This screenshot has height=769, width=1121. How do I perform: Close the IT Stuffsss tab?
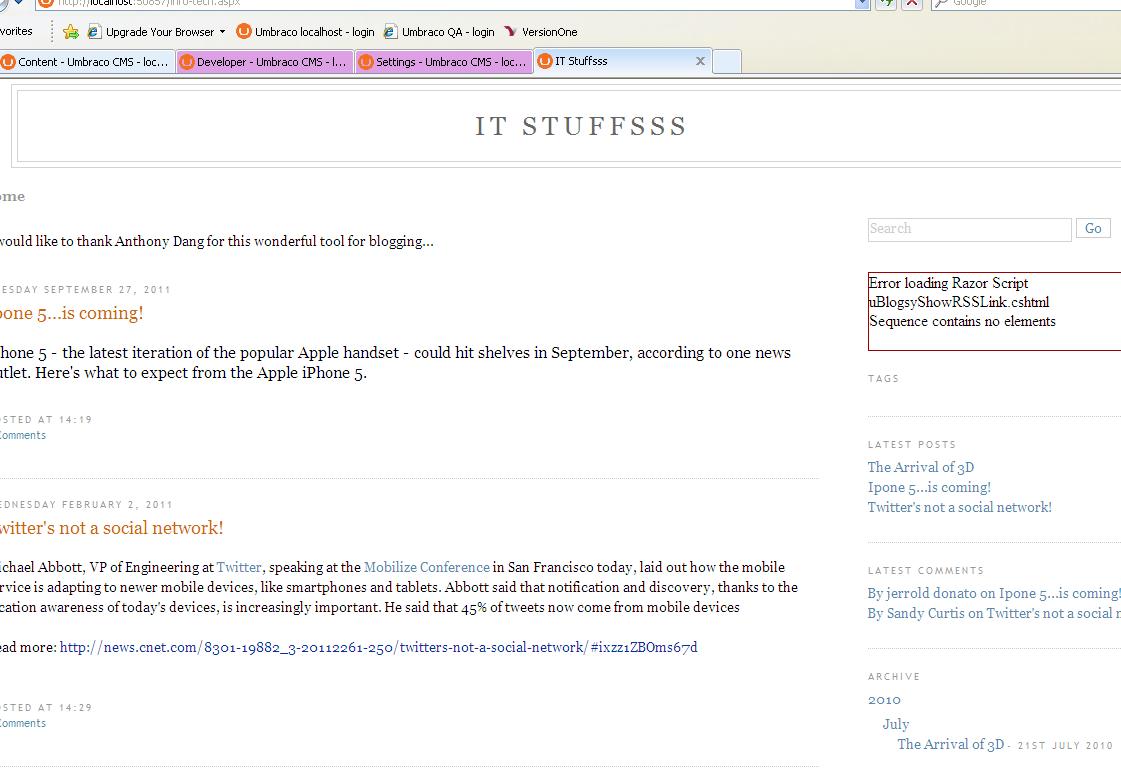[x=701, y=61]
